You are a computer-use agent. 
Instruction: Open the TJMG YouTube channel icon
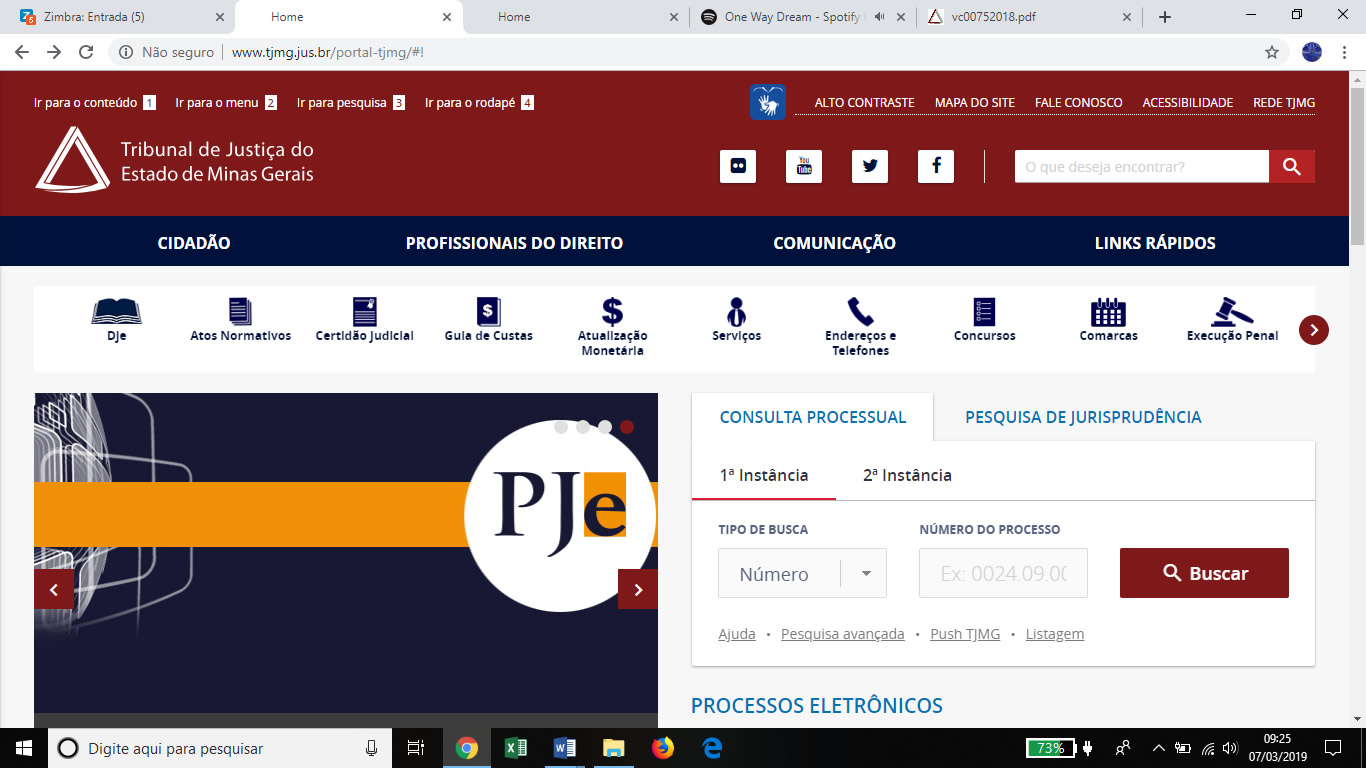pyautogui.click(x=803, y=166)
